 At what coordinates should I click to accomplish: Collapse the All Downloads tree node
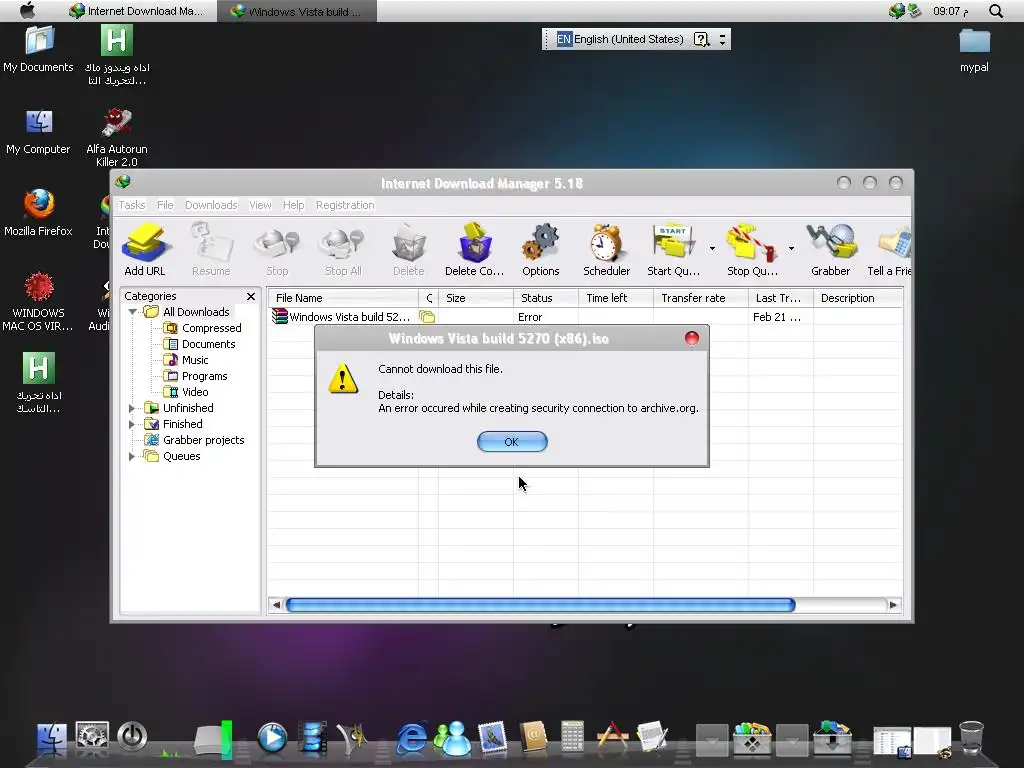click(x=133, y=312)
